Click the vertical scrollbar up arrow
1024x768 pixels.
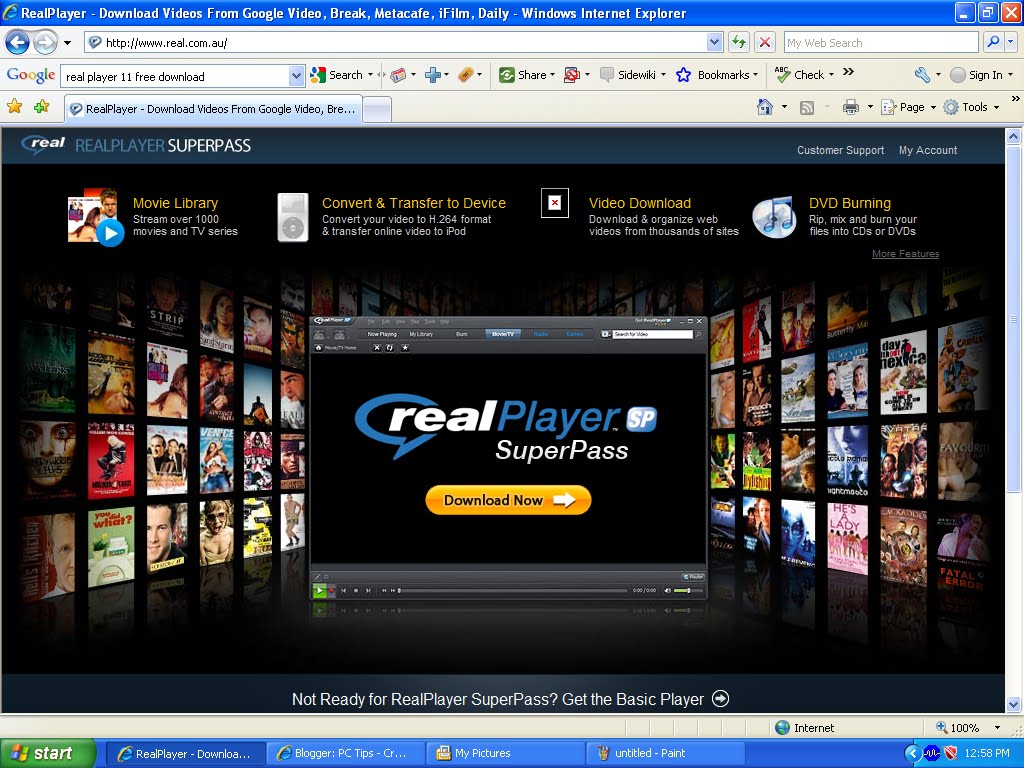pos(1014,136)
